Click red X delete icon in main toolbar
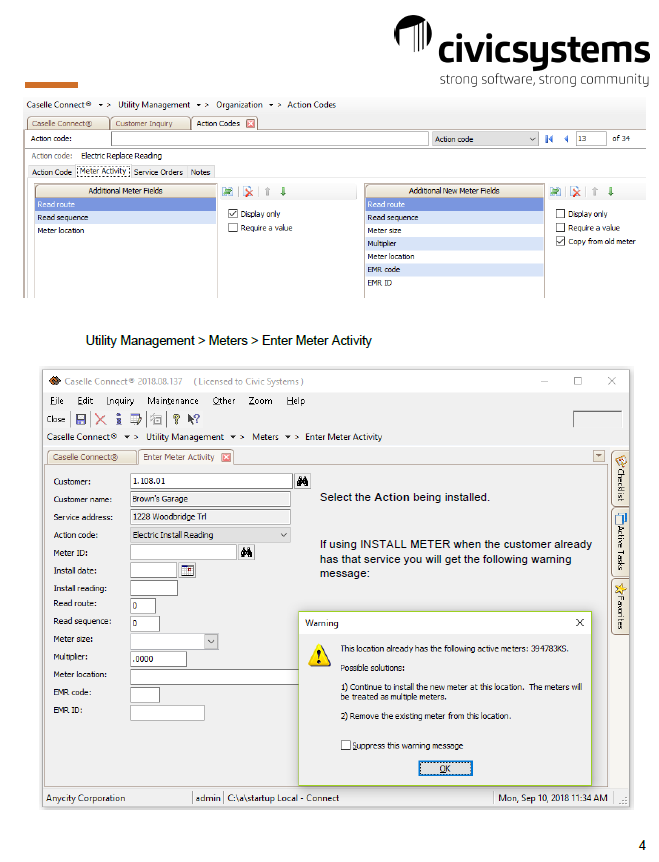This screenshot has width=659, height=862. (101, 419)
